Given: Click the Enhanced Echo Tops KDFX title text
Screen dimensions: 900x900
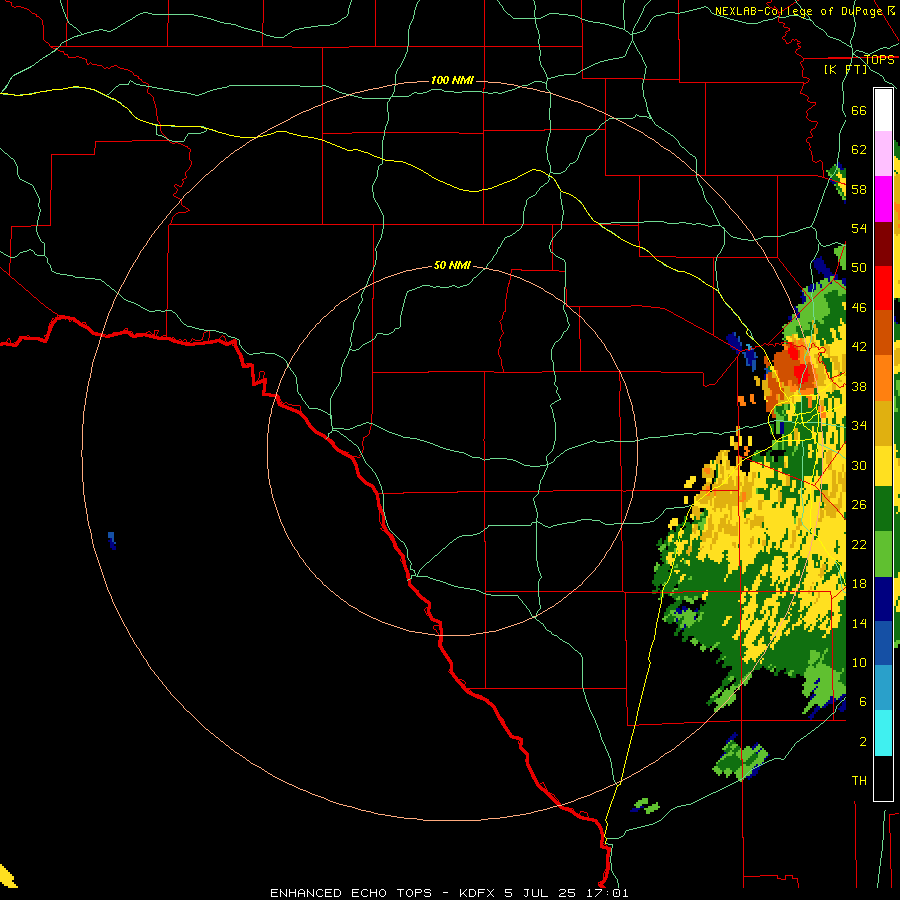Looking at the screenshot, I should click(449, 893).
